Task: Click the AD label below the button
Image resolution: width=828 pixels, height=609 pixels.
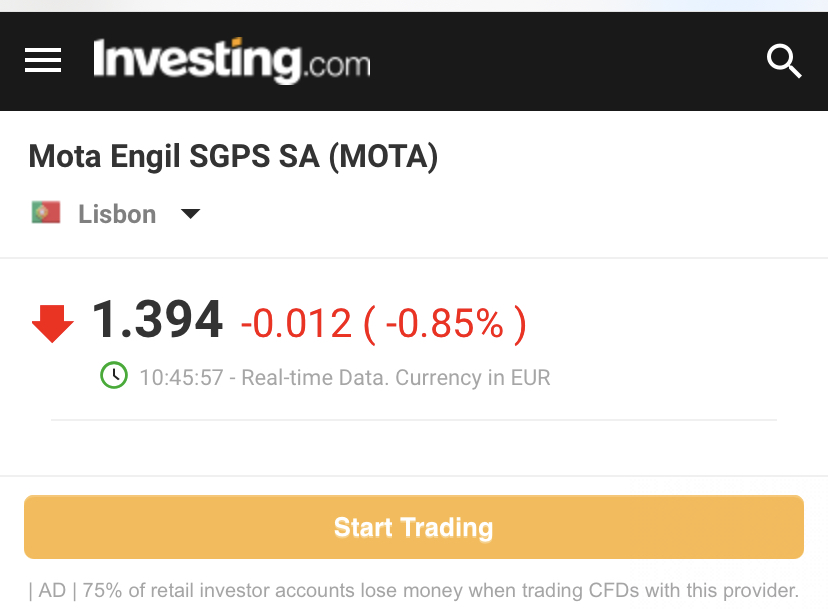Action: point(52,590)
